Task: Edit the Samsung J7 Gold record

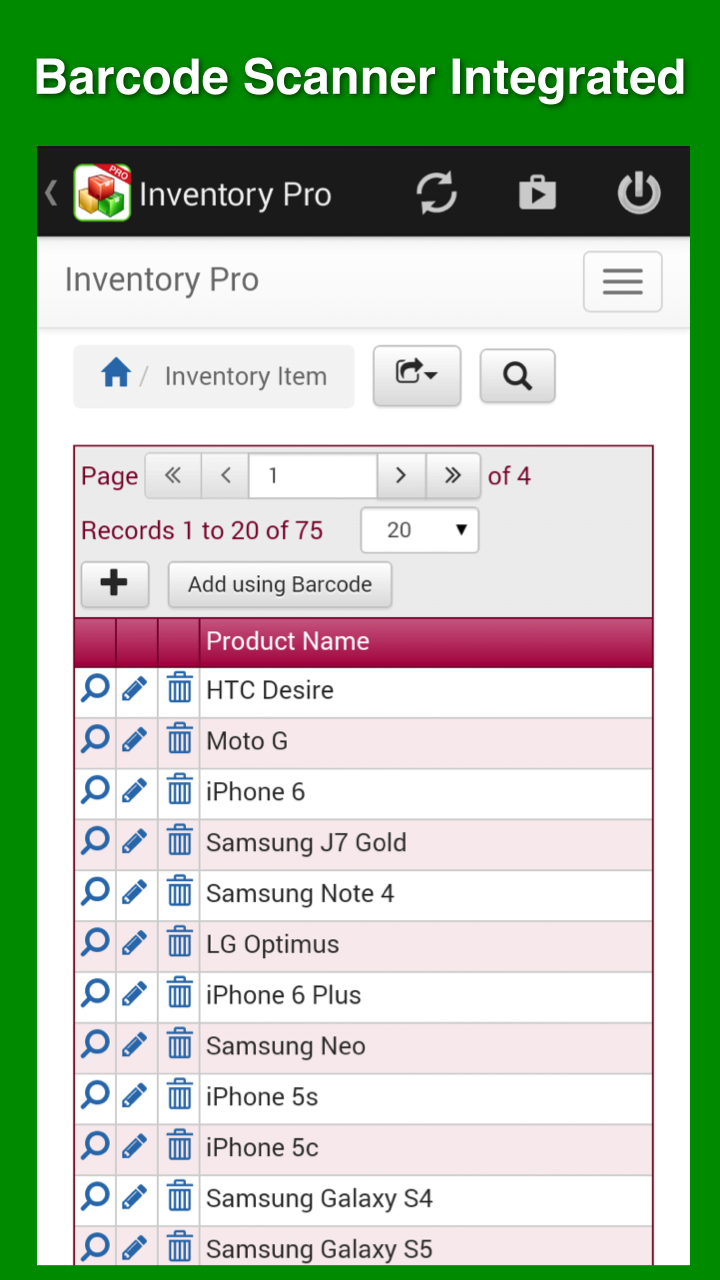Action: pyautogui.click(x=135, y=842)
